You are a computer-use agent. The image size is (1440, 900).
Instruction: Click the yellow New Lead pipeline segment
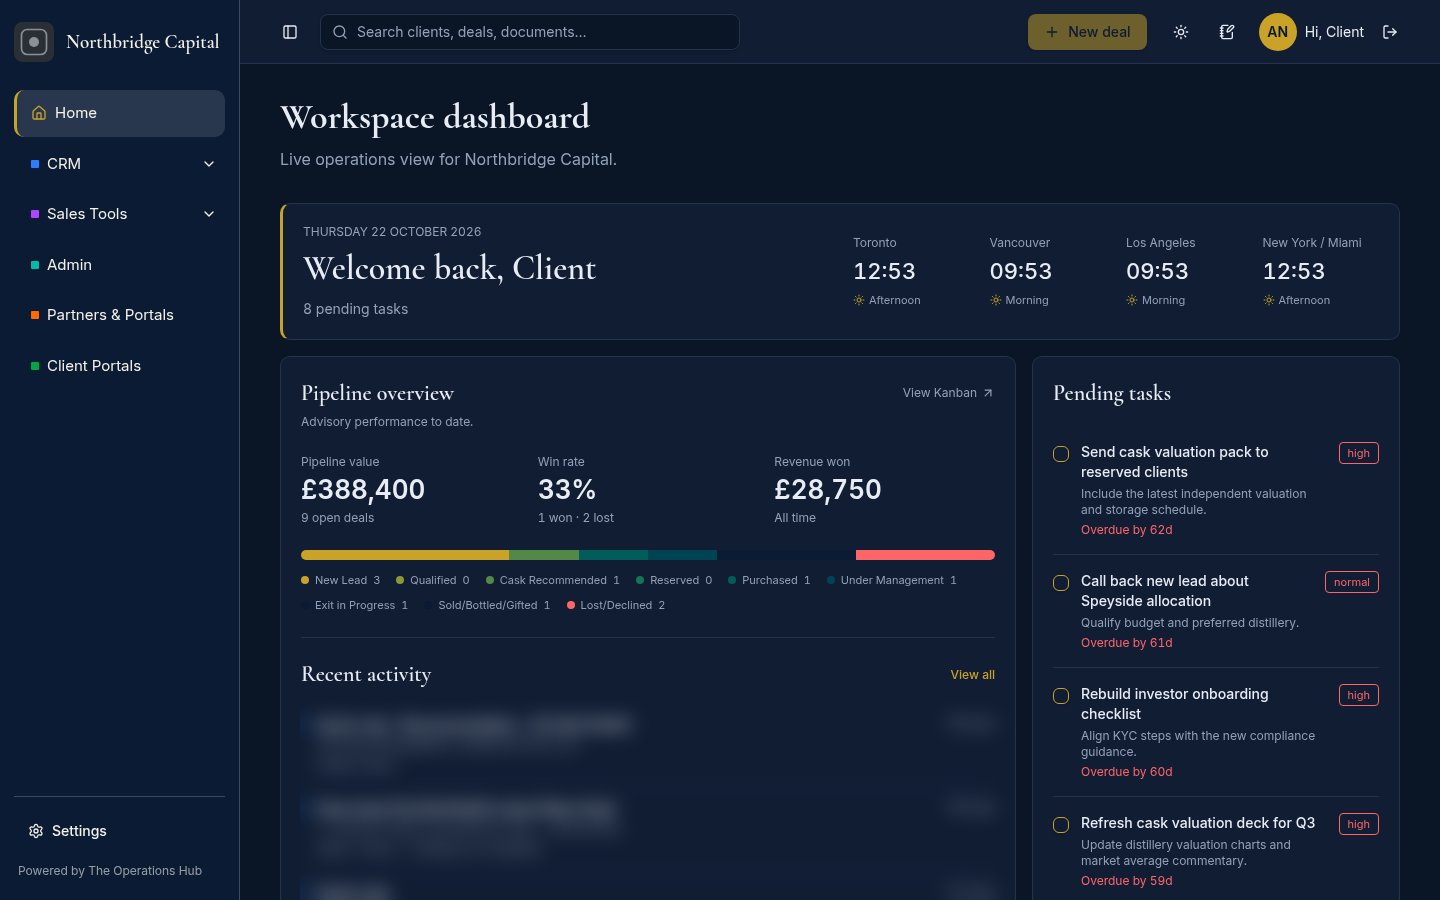tap(405, 555)
